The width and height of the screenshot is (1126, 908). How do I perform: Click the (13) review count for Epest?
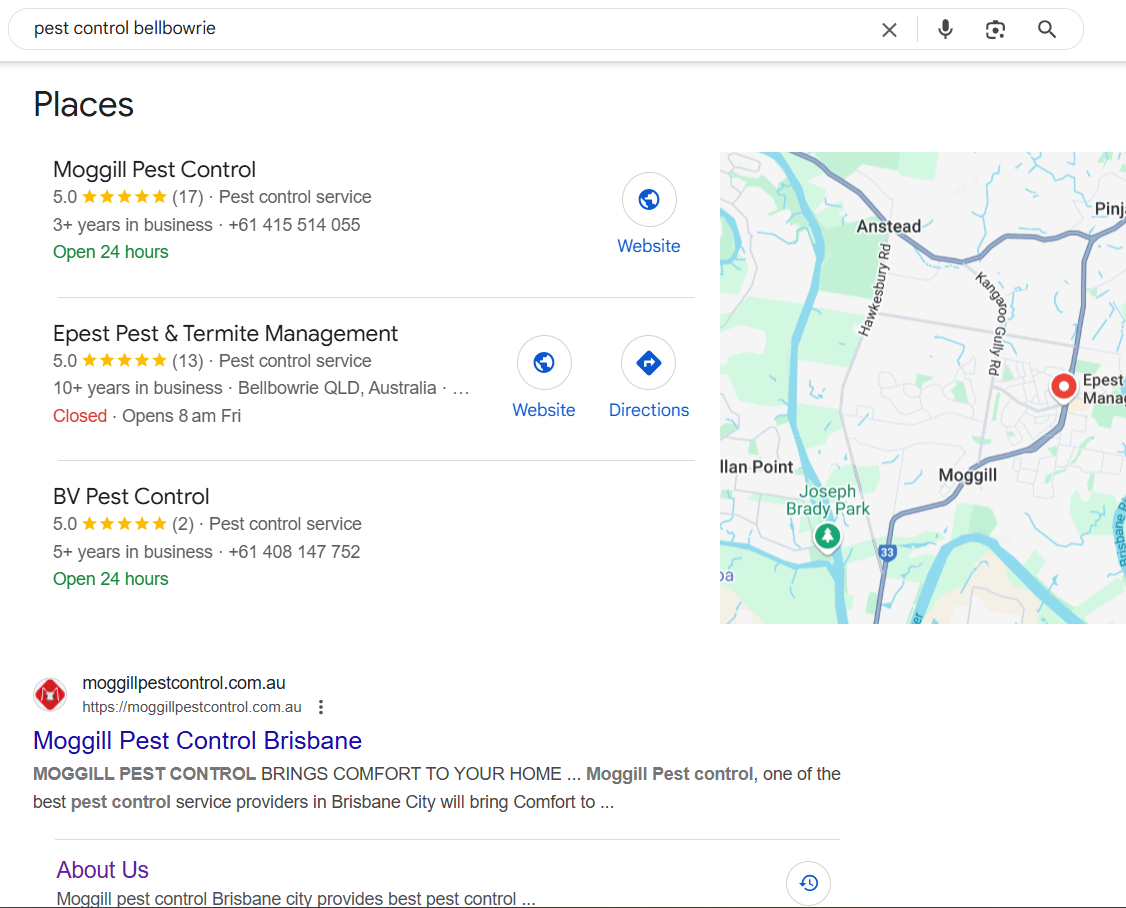pyautogui.click(x=187, y=361)
